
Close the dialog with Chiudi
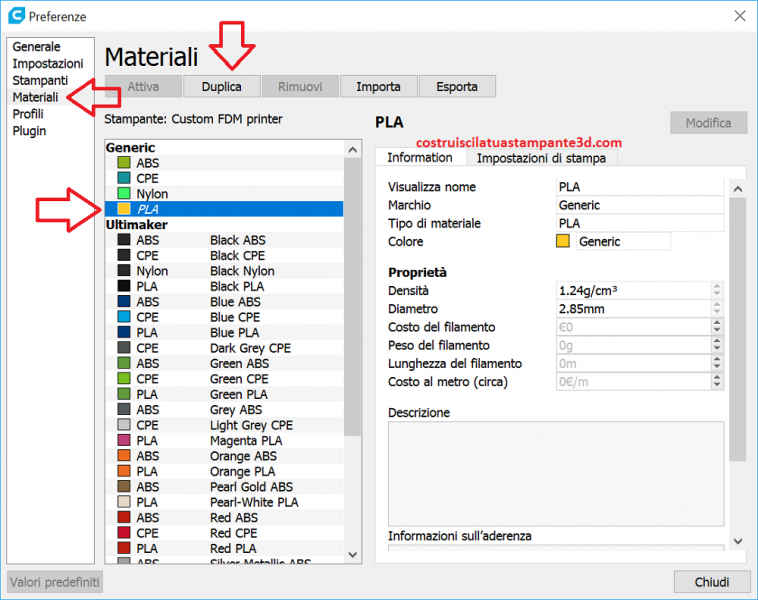click(x=712, y=582)
